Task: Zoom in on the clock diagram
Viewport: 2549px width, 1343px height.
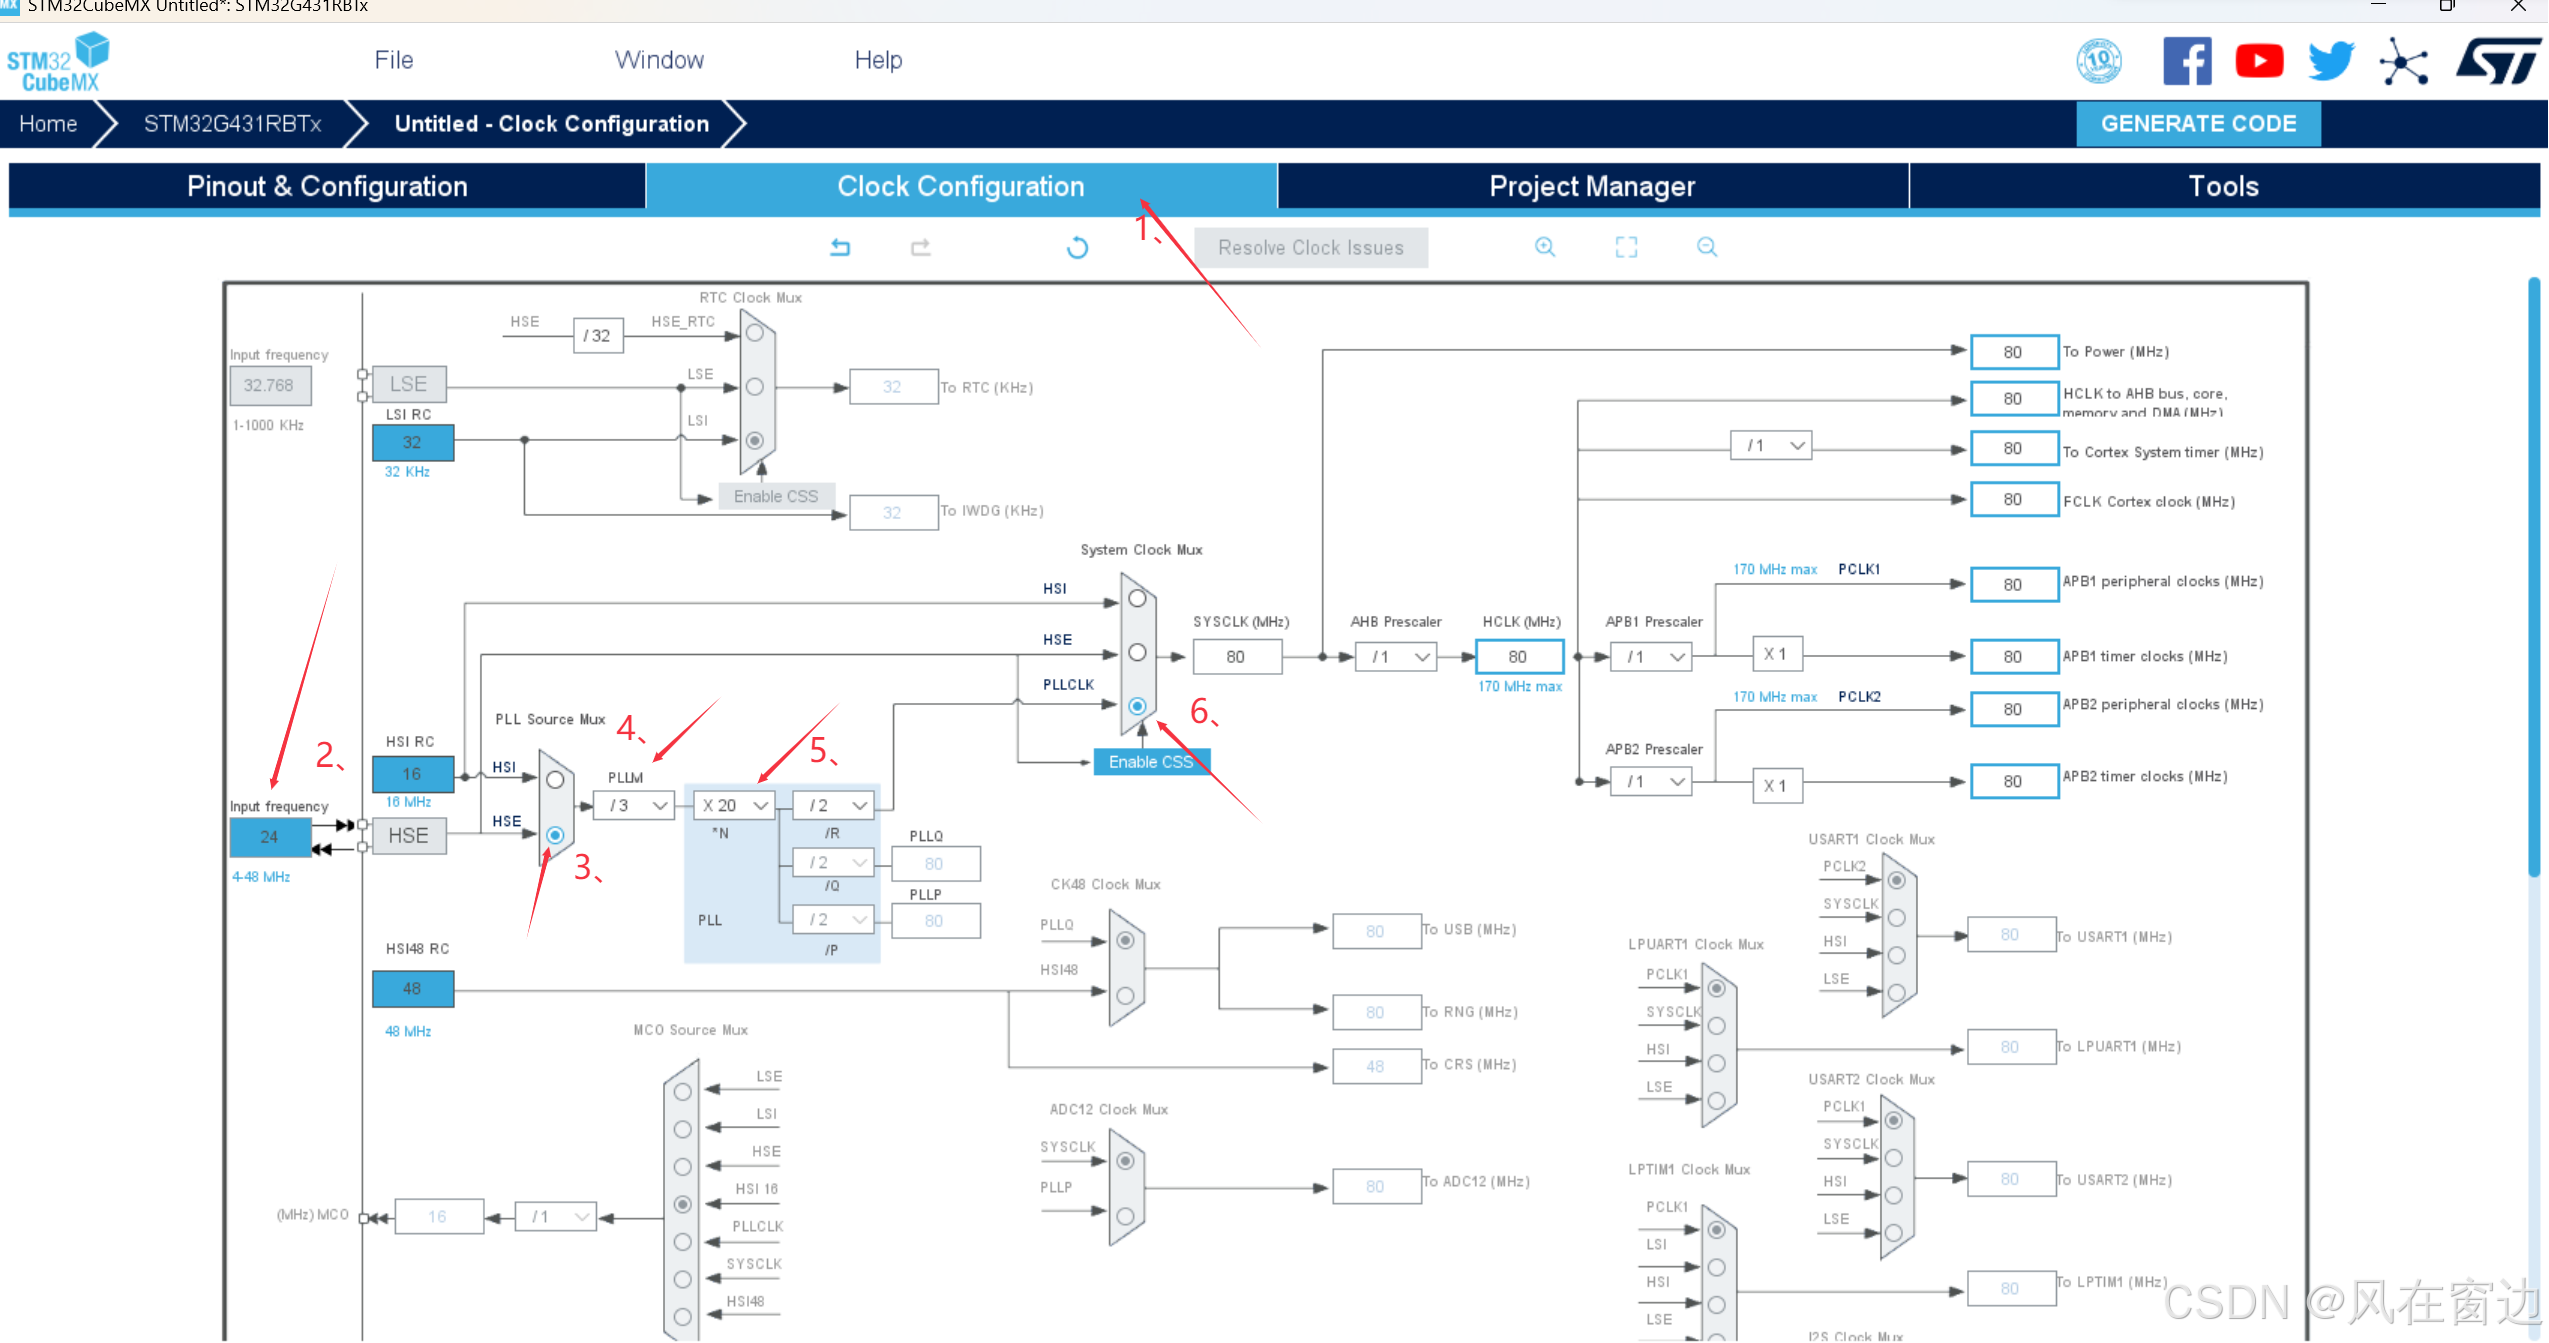Action: pyautogui.click(x=1545, y=247)
